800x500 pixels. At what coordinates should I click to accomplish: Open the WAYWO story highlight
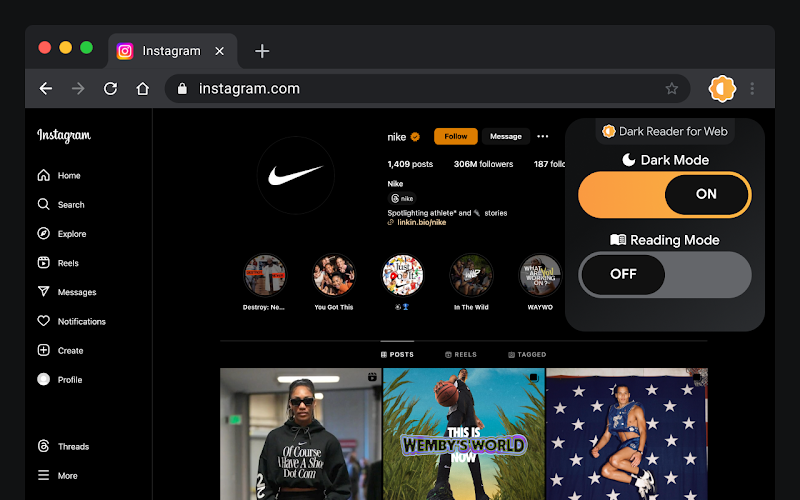click(x=540, y=276)
